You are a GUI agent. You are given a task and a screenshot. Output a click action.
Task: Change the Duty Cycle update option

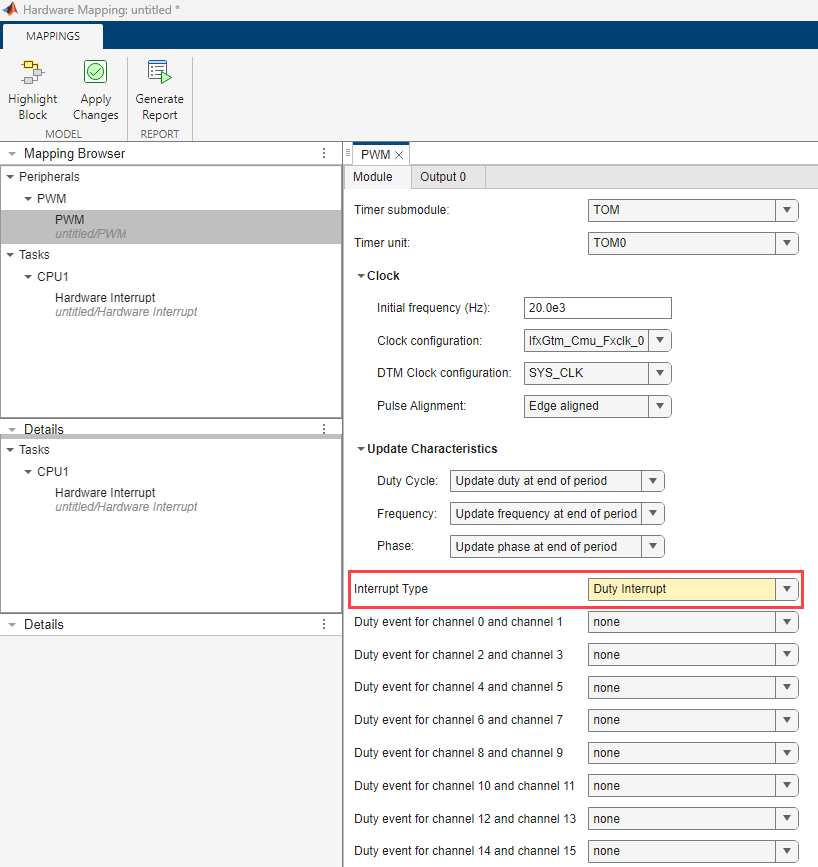pos(652,481)
